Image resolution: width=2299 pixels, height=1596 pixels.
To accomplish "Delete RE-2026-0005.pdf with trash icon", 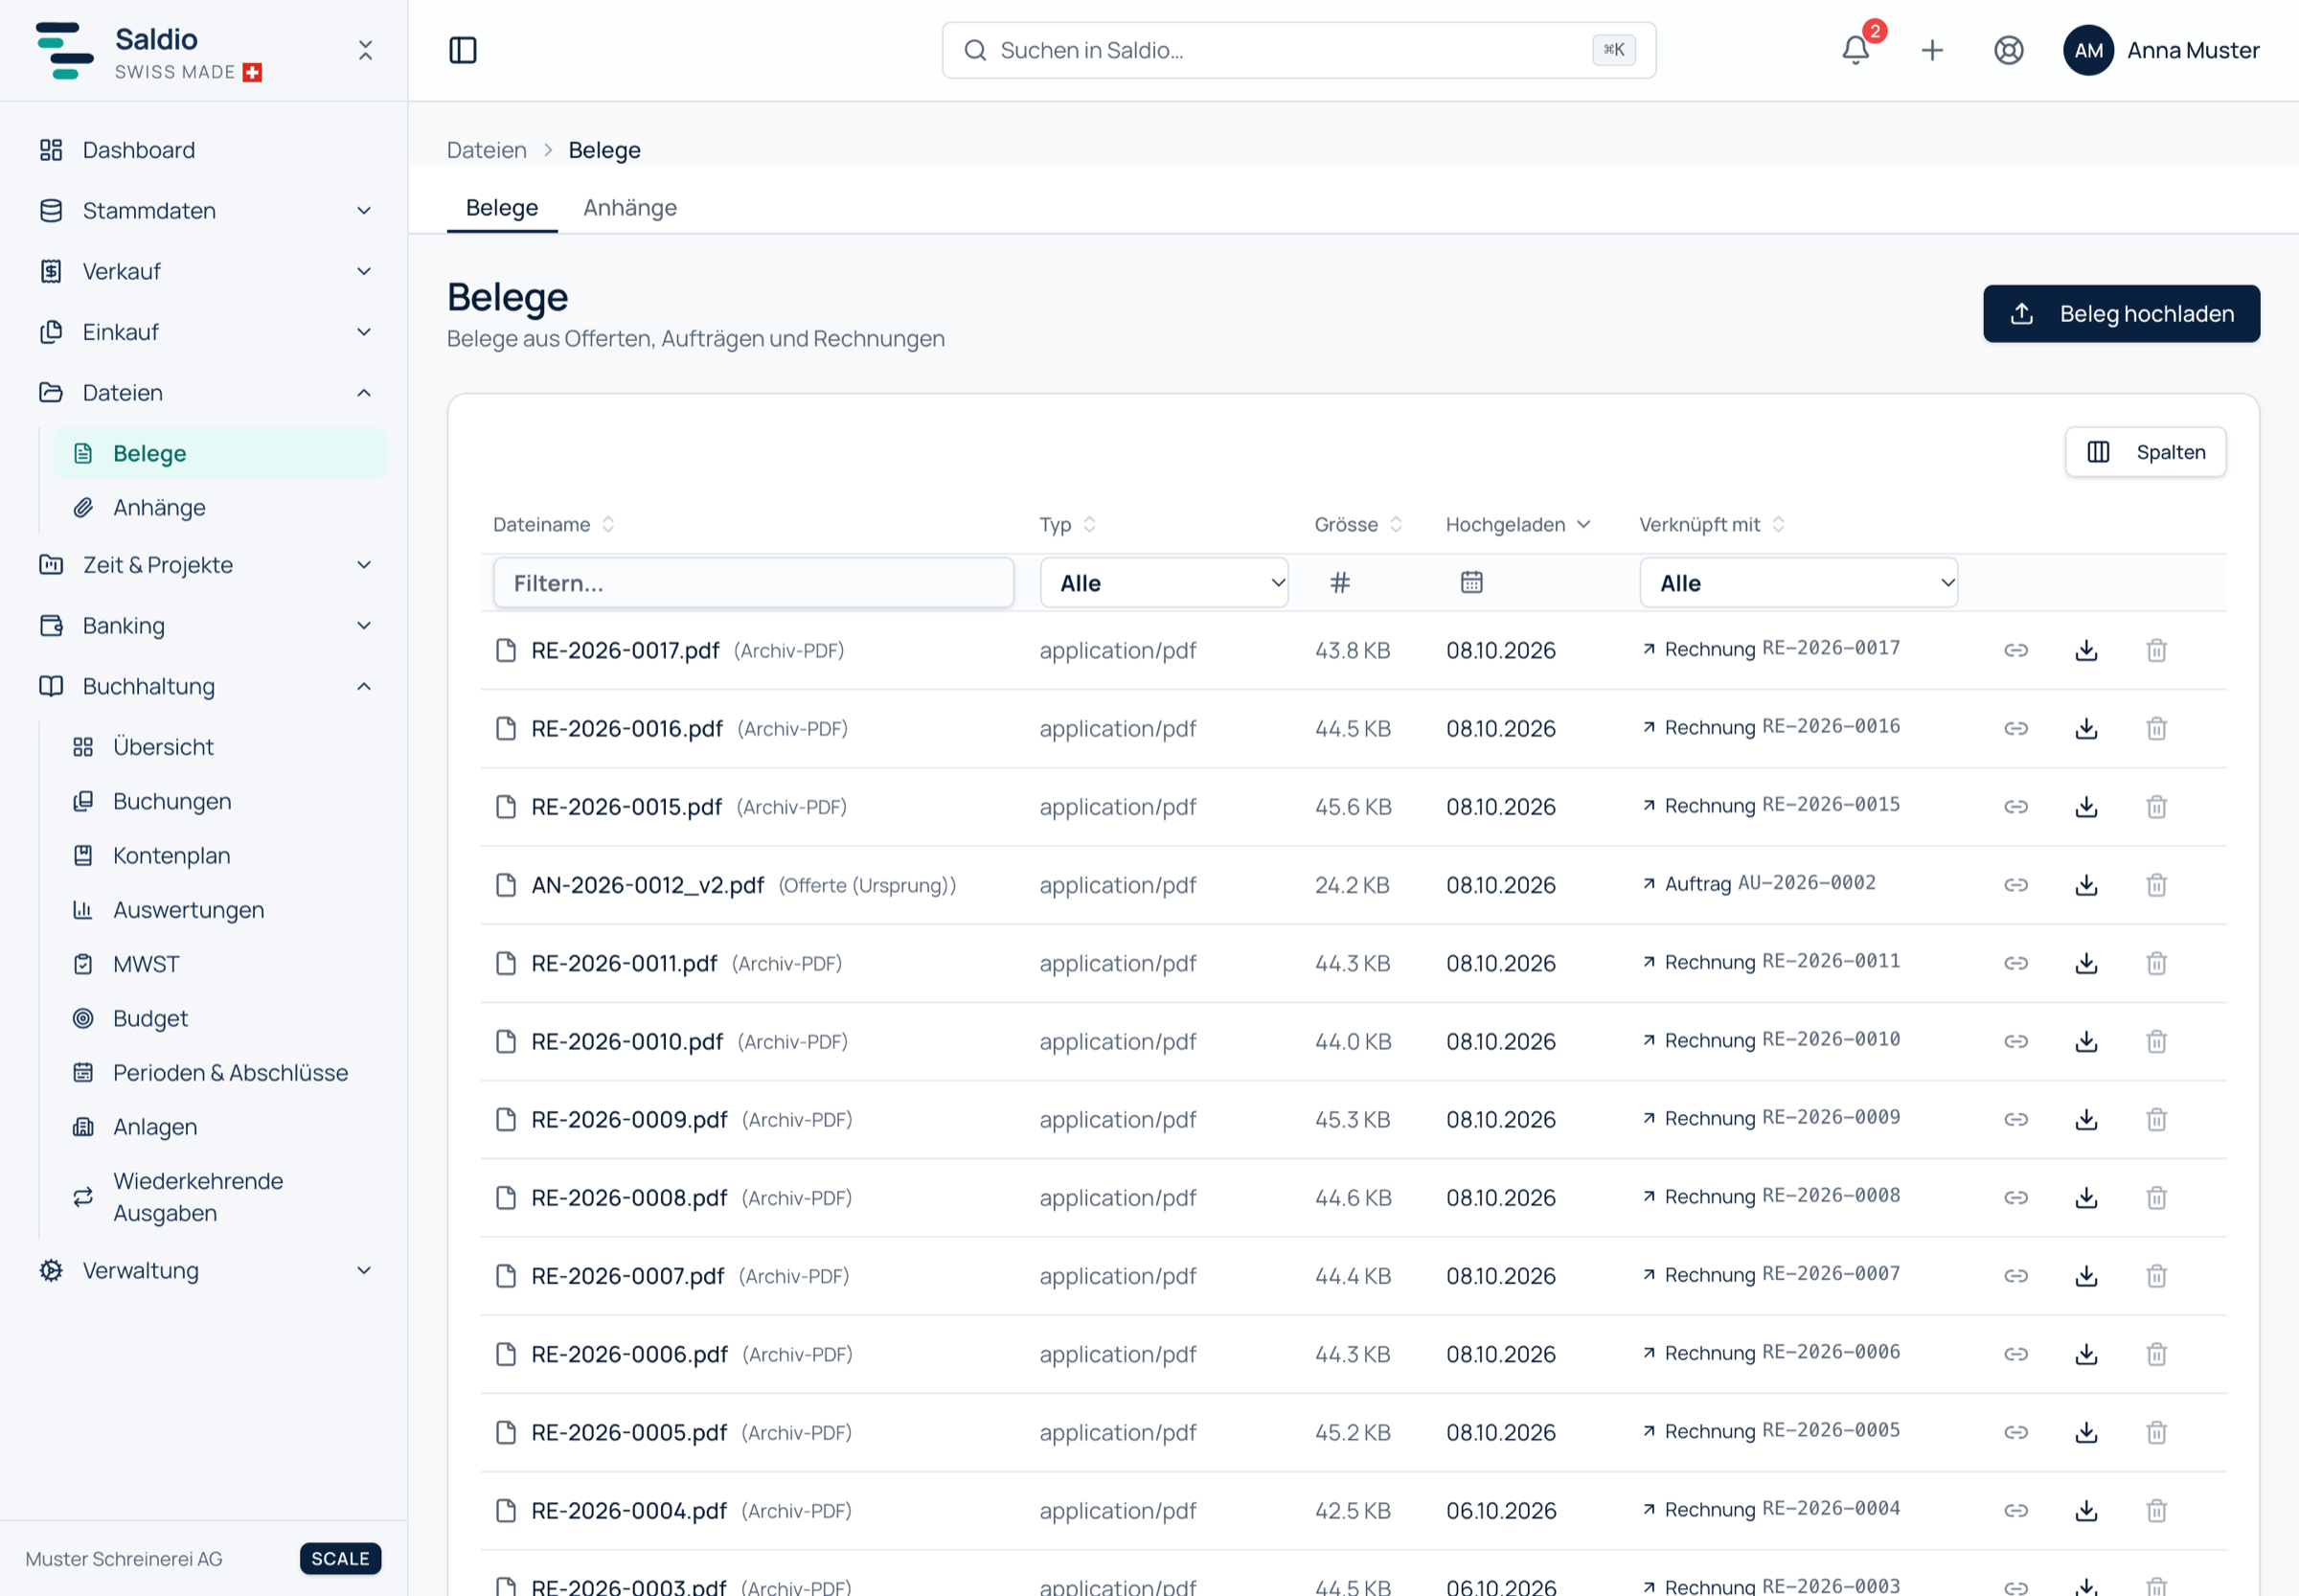I will pos(2156,1432).
